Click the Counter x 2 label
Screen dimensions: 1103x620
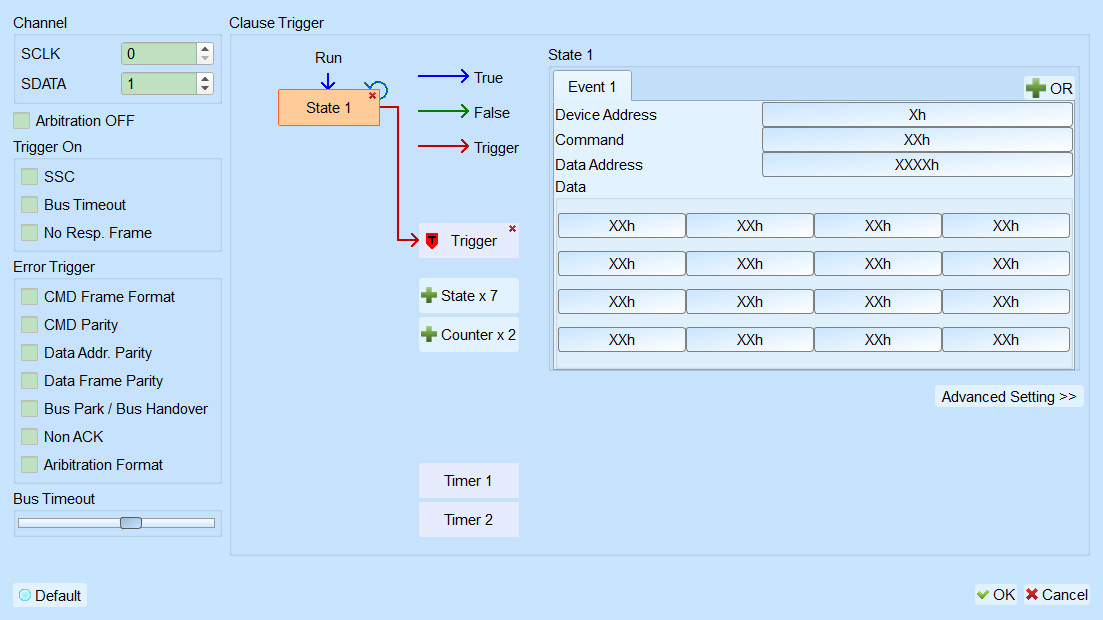[478, 334]
